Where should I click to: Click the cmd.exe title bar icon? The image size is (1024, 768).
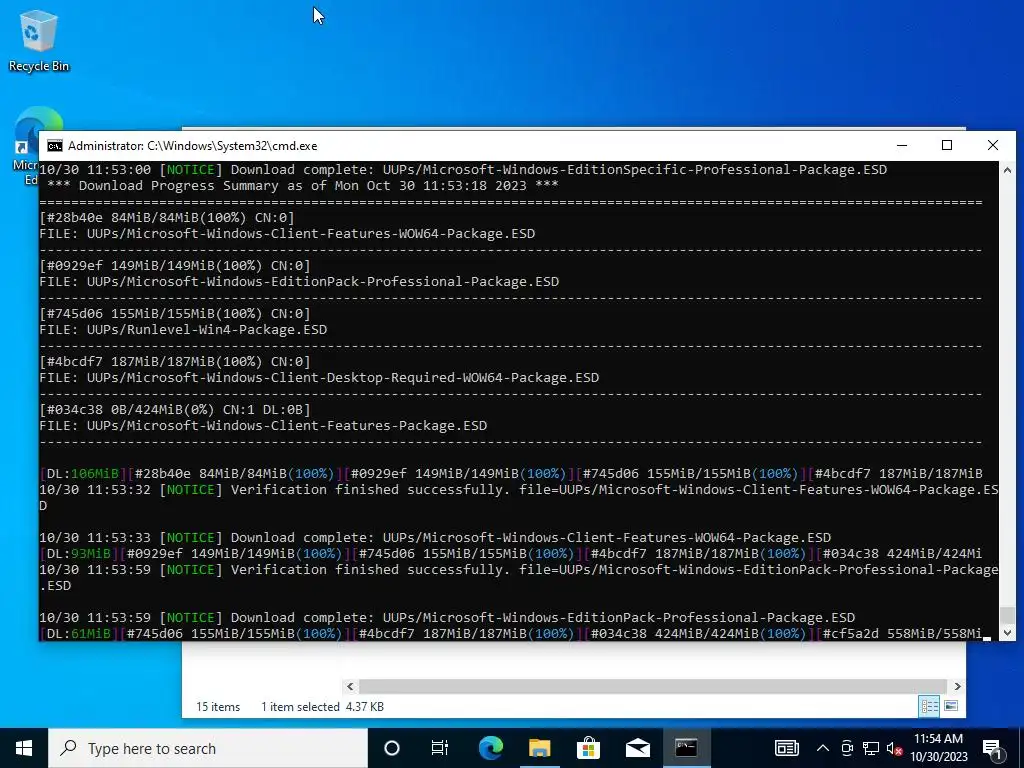55,146
